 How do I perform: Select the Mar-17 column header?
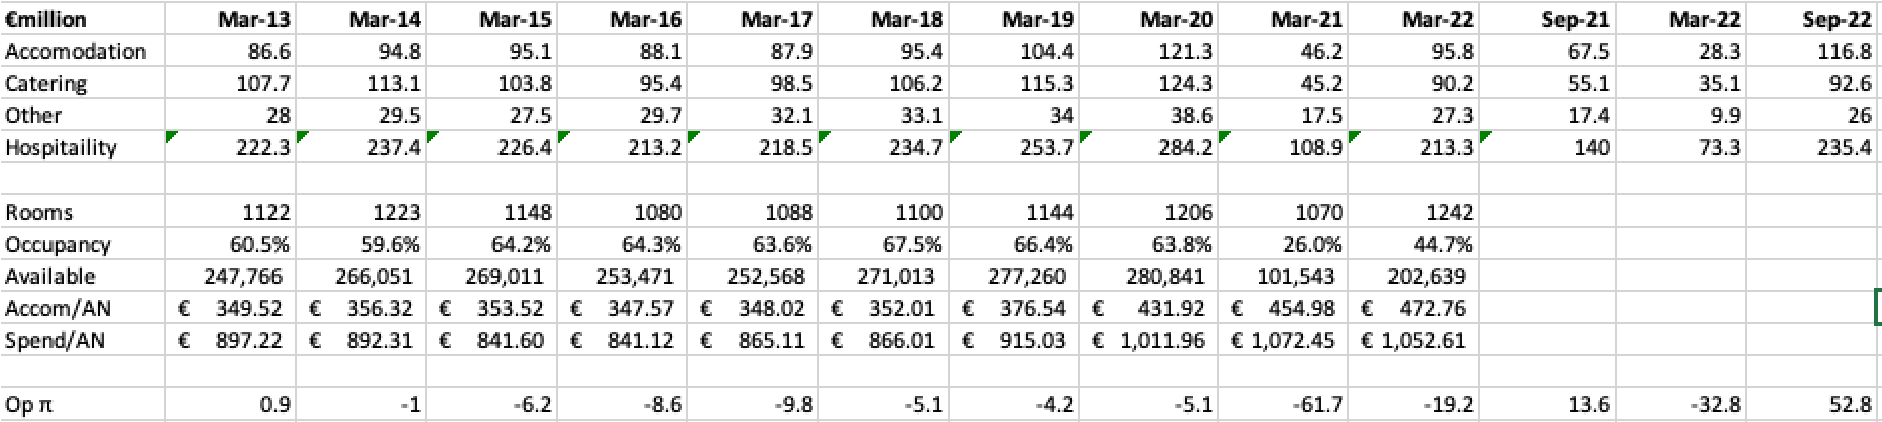pos(777,19)
